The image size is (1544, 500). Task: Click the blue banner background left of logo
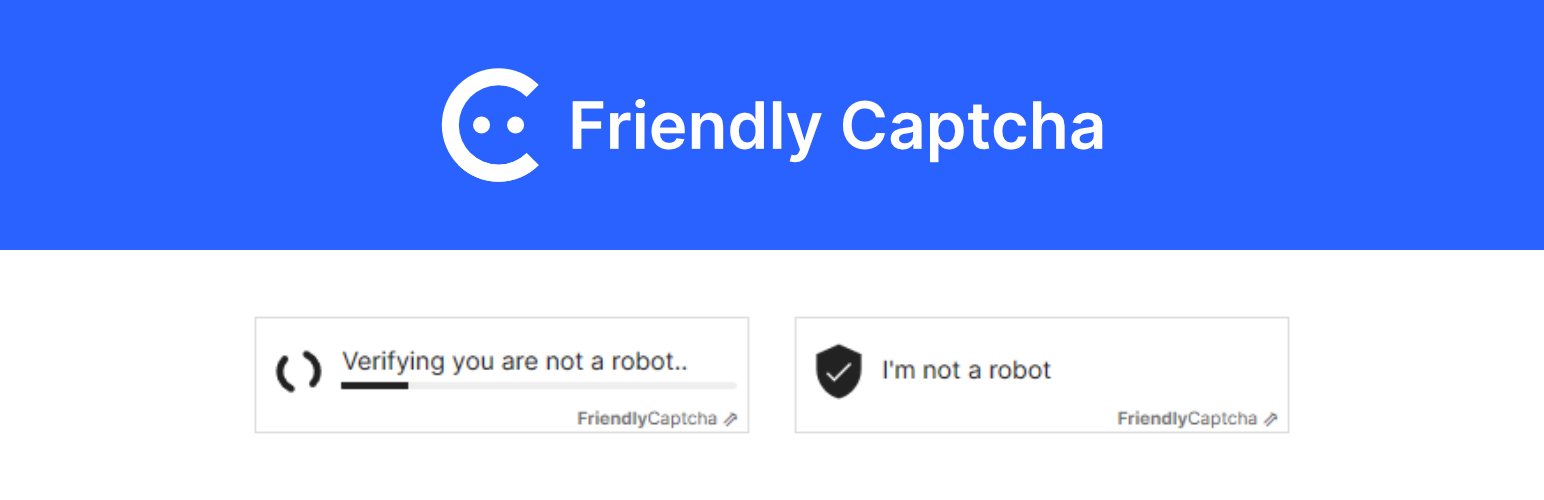(x=220, y=125)
